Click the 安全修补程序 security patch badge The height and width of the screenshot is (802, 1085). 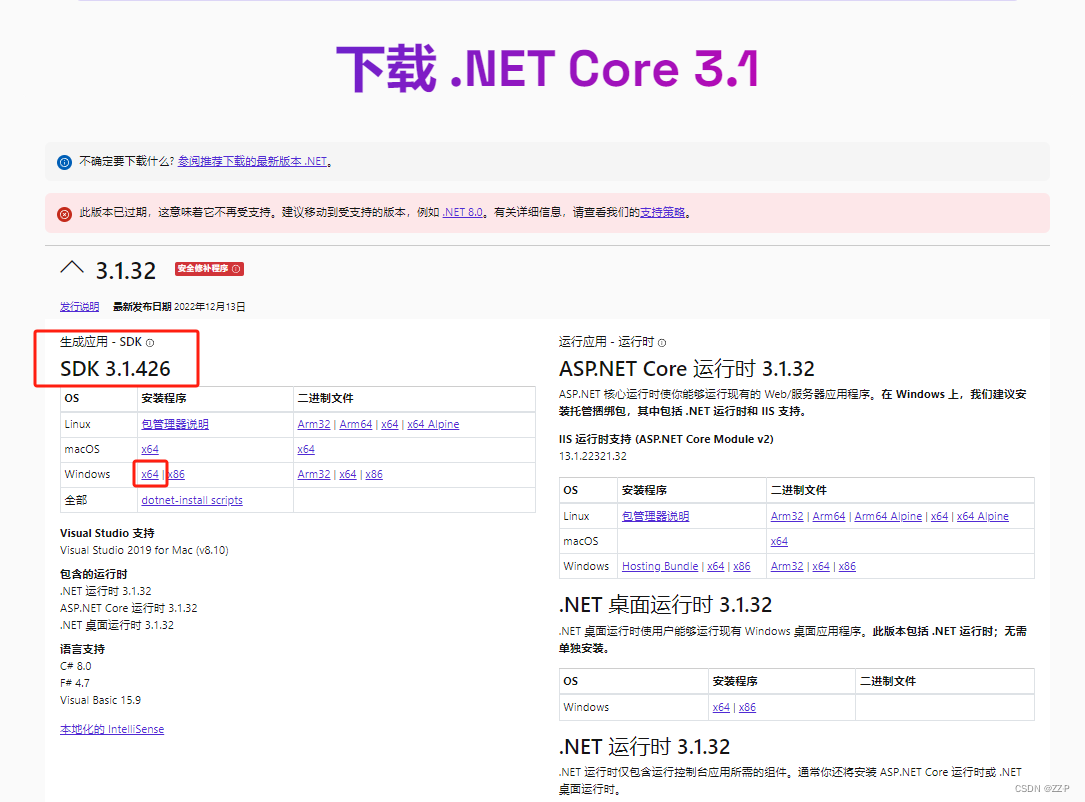[x=209, y=269]
